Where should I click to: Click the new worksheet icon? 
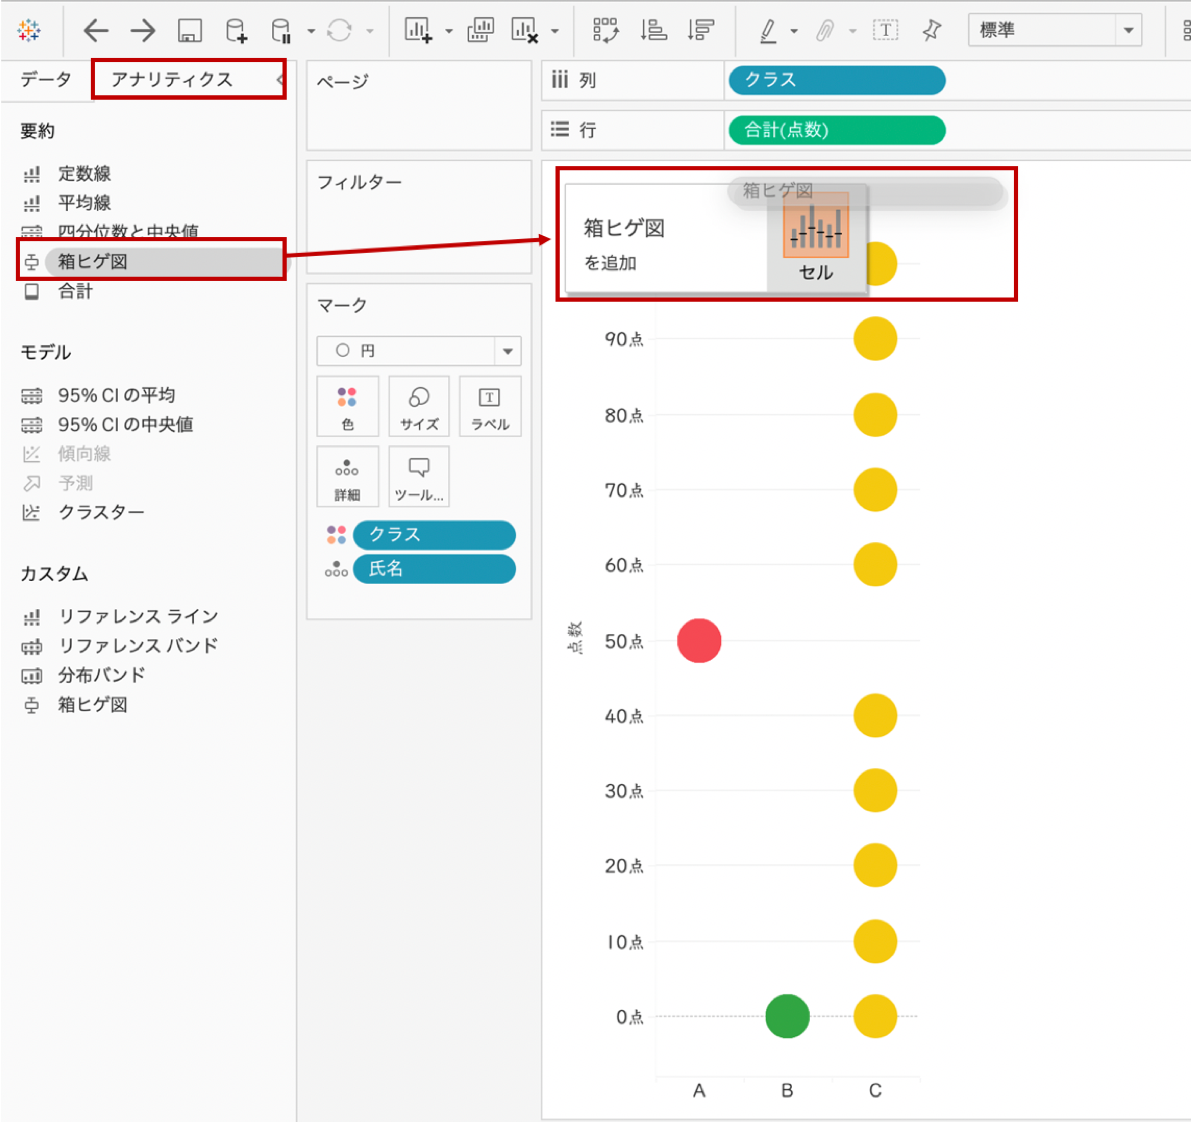[419, 30]
